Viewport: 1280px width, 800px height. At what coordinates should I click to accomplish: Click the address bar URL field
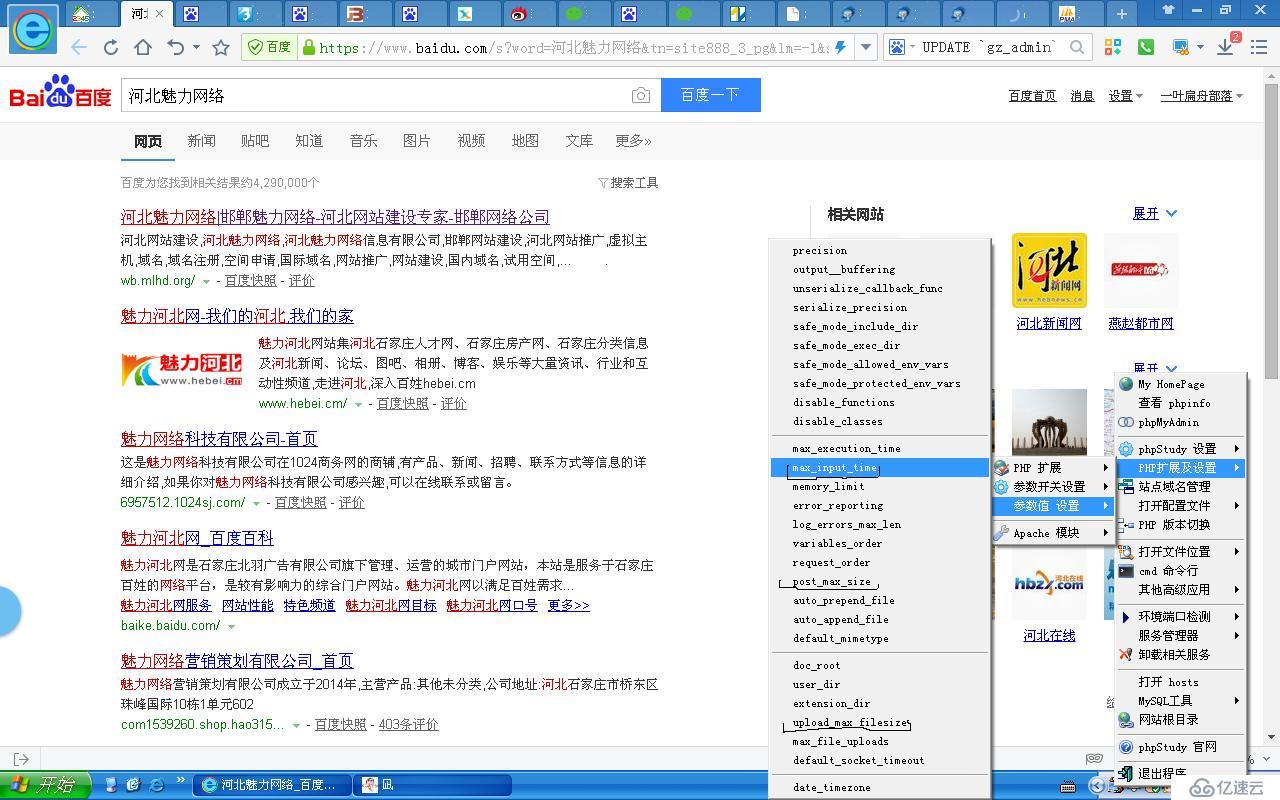coord(573,47)
